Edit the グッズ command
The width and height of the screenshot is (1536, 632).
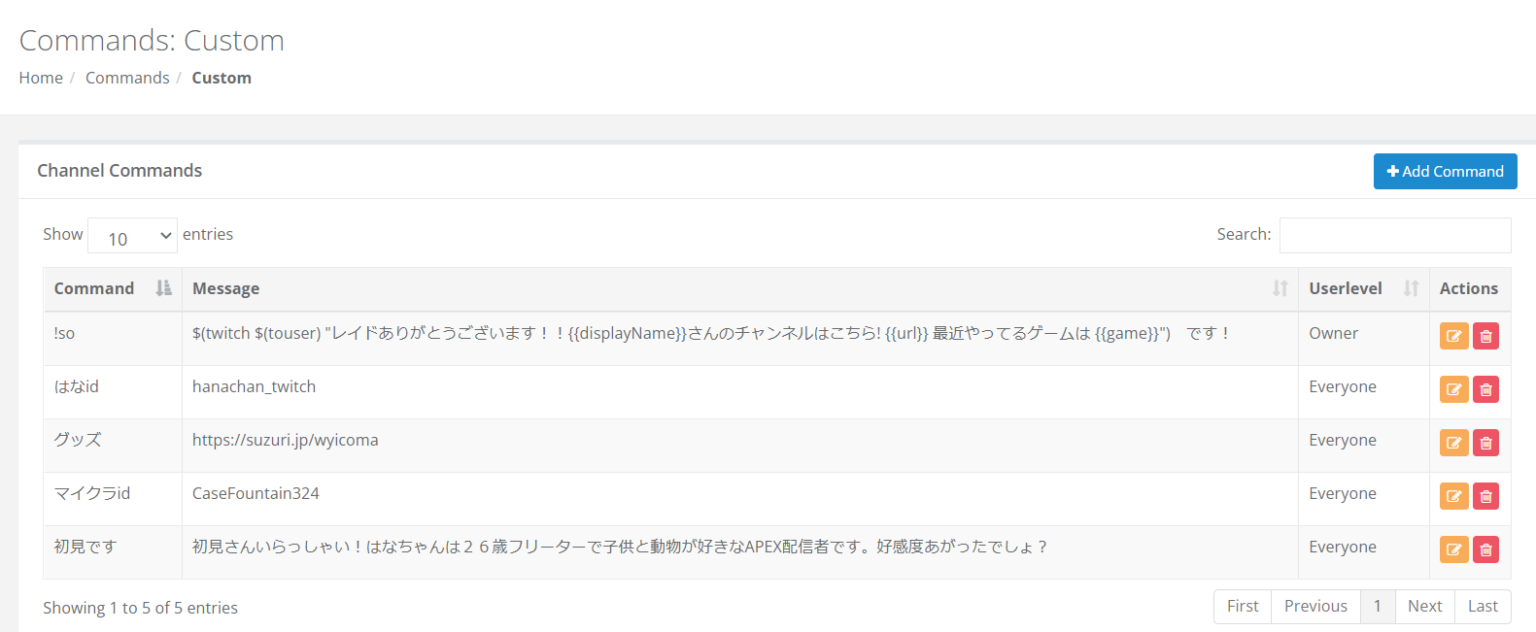1453,442
